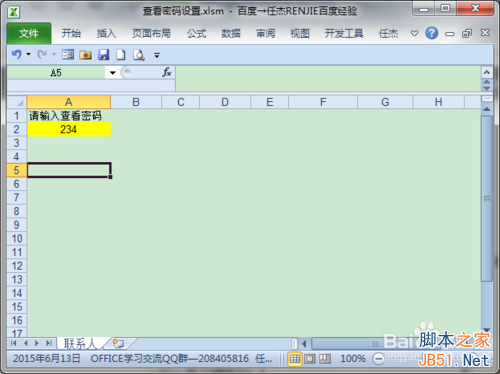The image size is (500, 374).
Task: Create a new blank workbook icon
Action: pyautogui.click(x=121, y=54)
